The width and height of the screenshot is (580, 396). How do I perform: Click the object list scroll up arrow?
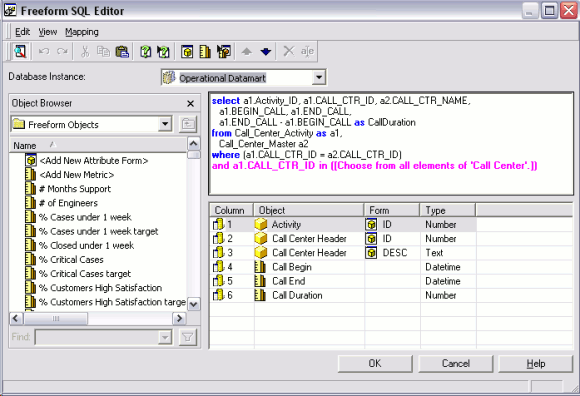(194, 143)
